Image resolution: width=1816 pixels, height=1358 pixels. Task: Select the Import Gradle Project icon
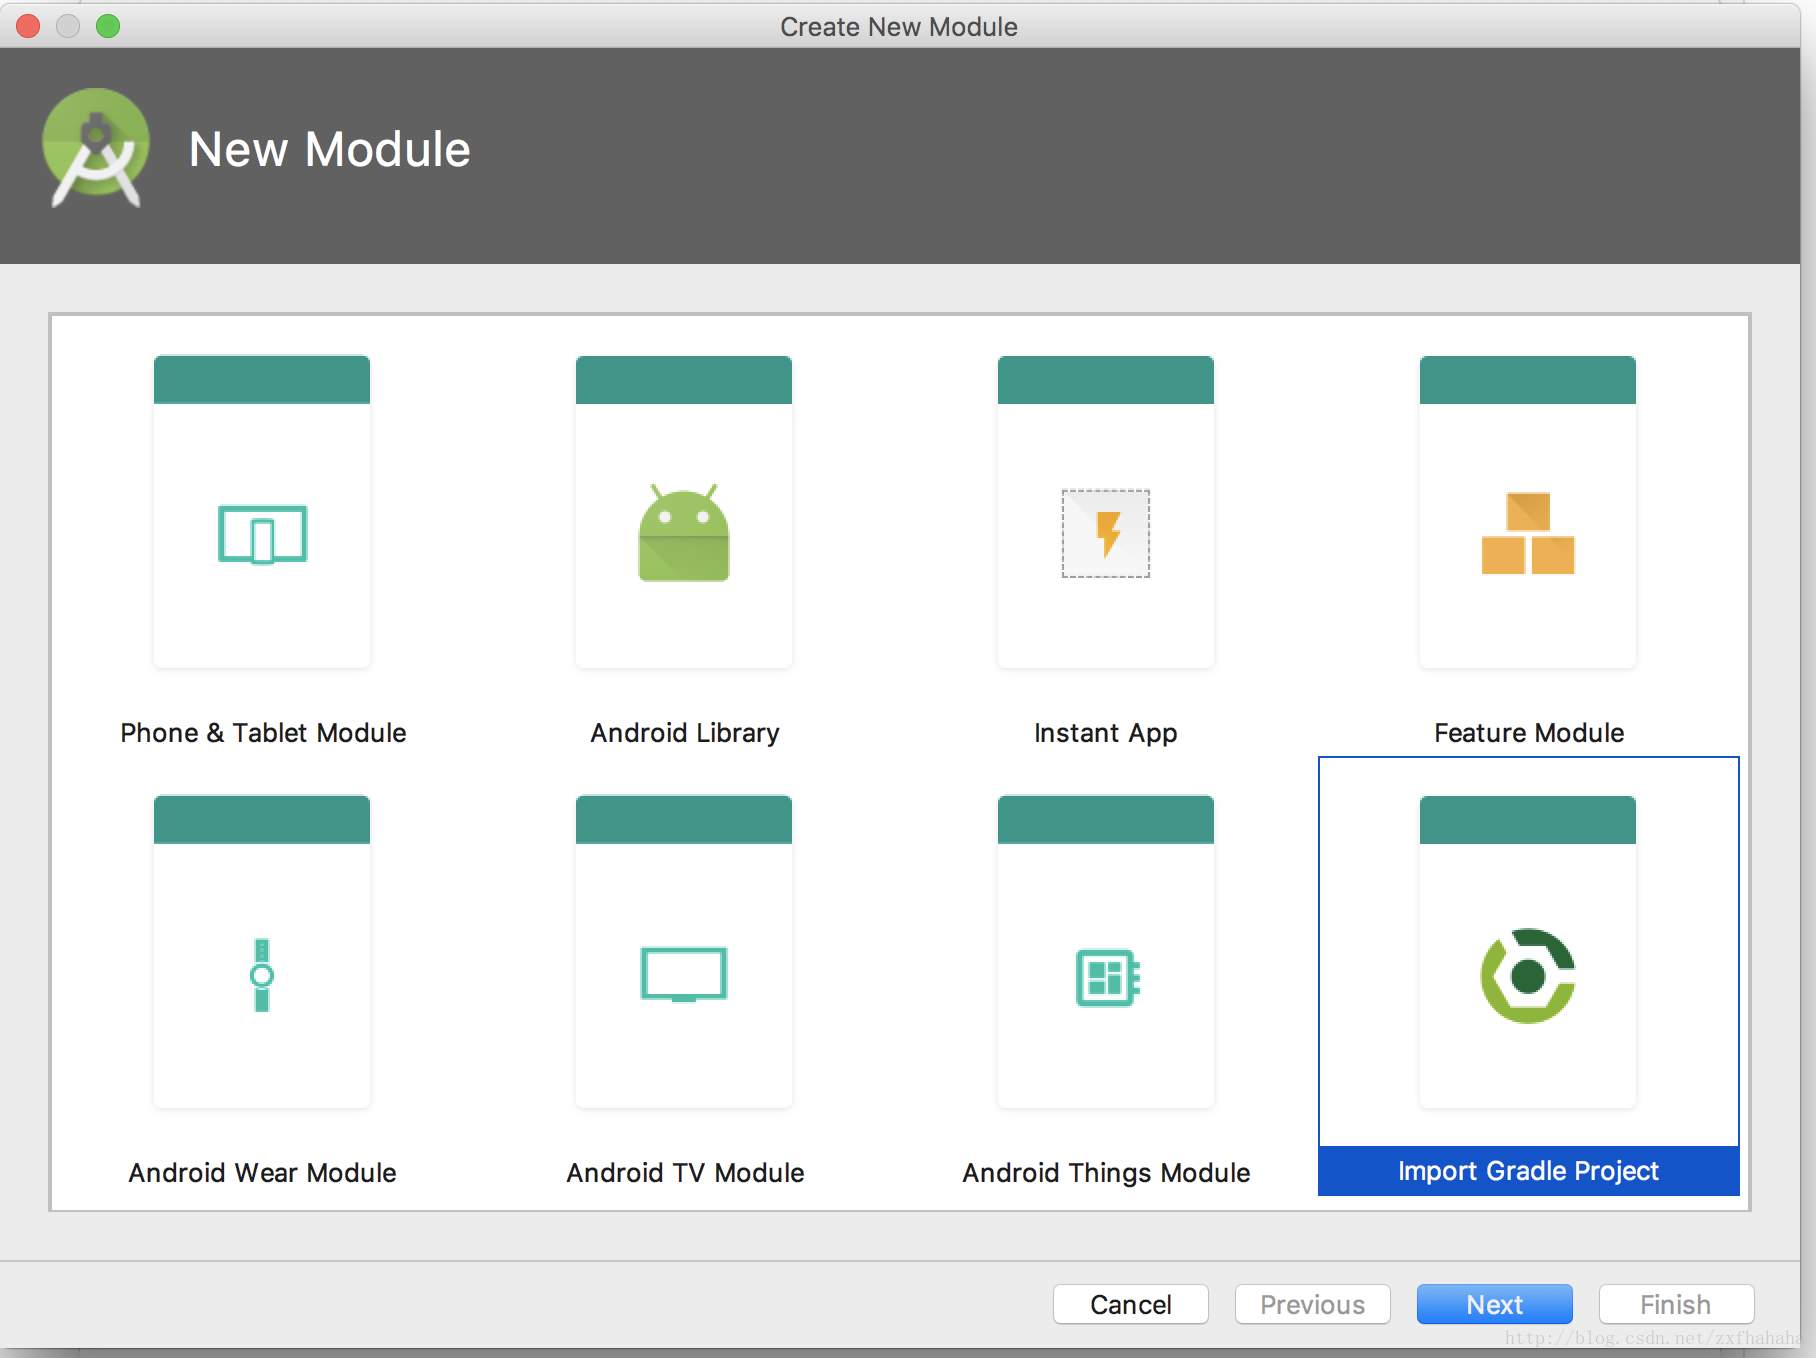pos(1528,976)
